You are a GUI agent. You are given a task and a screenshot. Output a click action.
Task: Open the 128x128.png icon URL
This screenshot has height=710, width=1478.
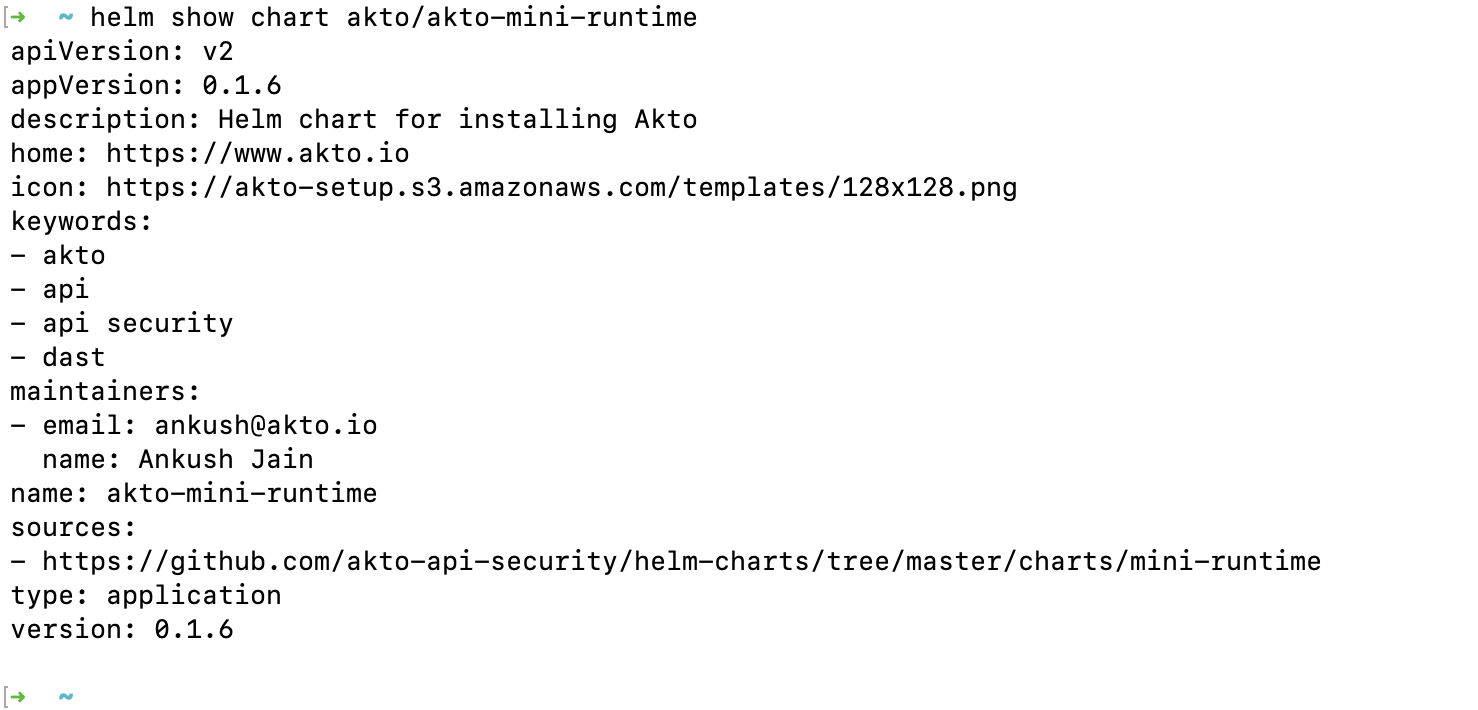(x=561, y=187)
